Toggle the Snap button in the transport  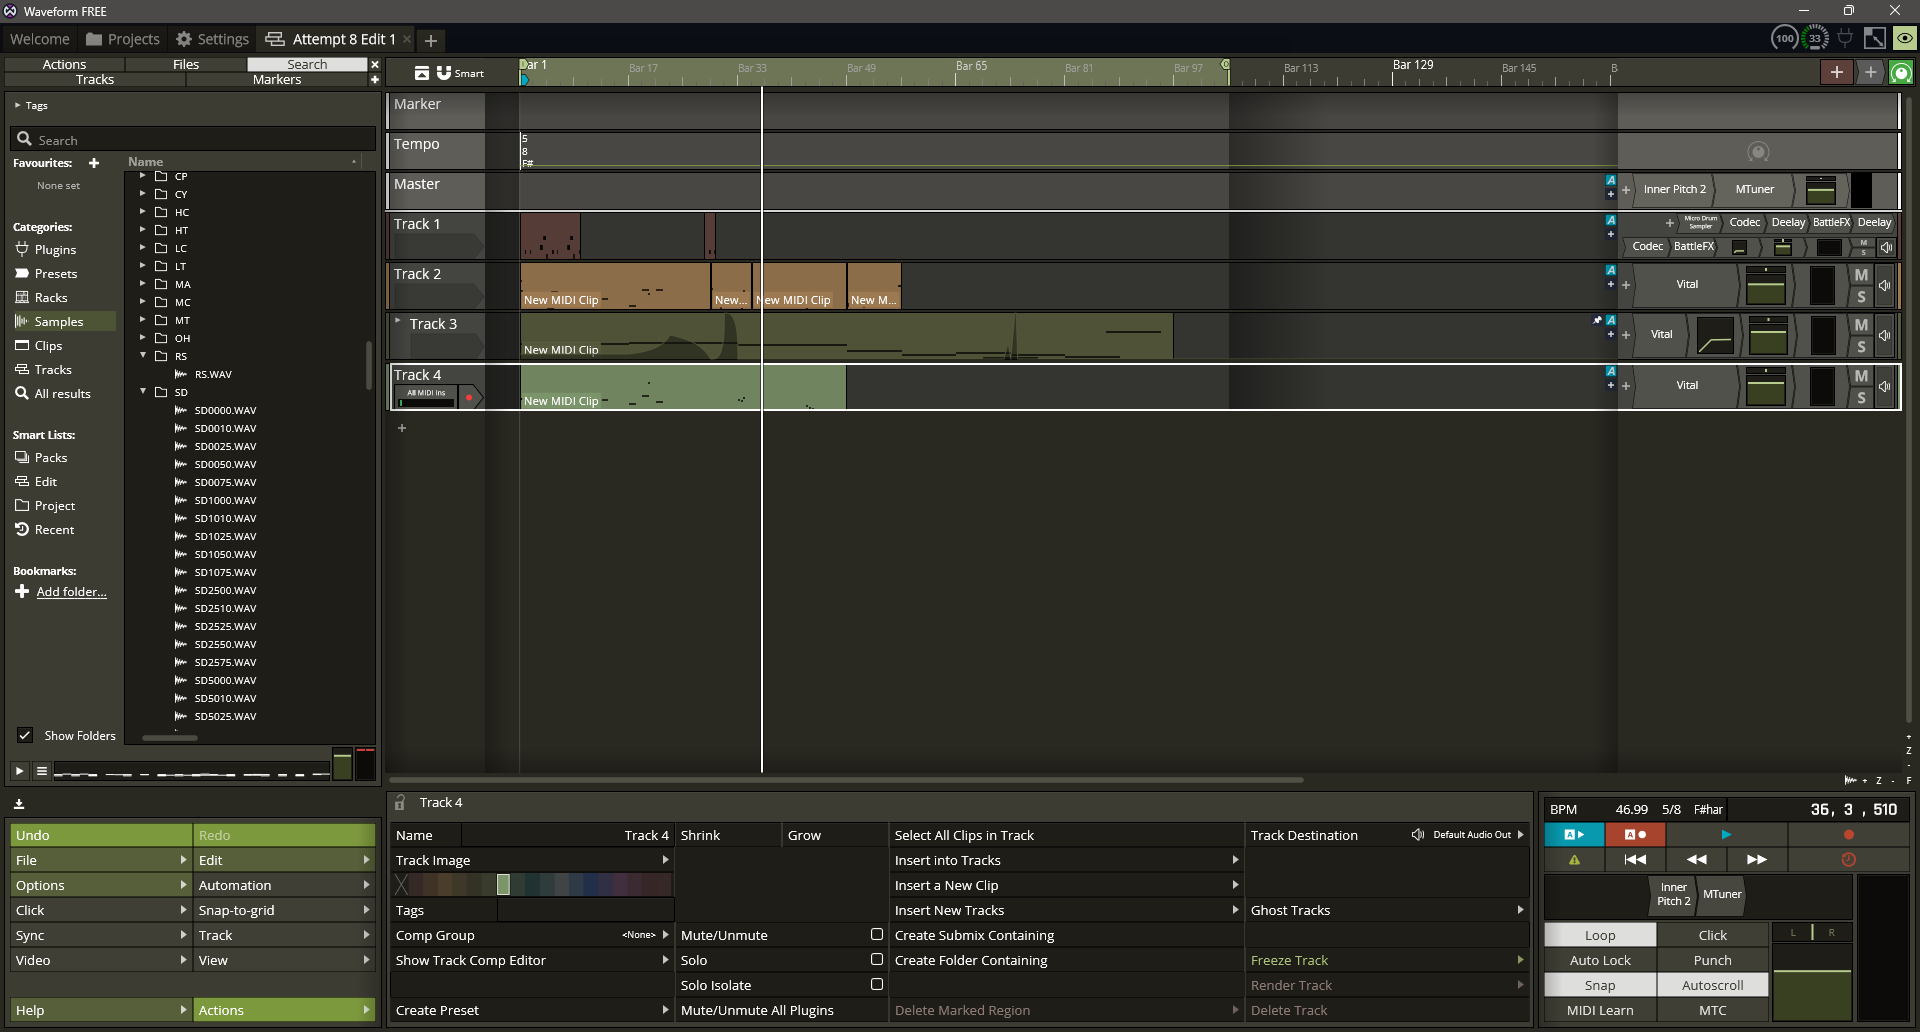click(1600, 985)
